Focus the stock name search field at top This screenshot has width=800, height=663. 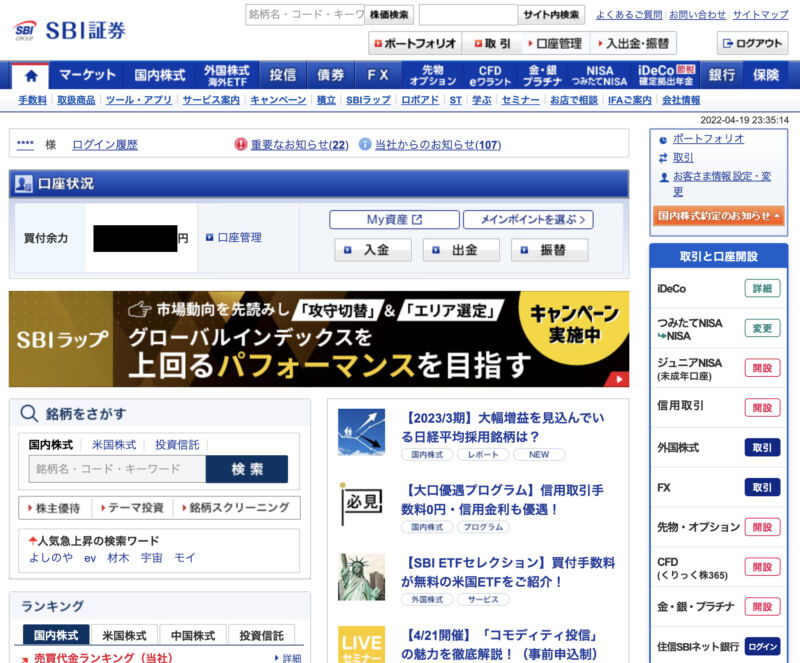point(305,15)
